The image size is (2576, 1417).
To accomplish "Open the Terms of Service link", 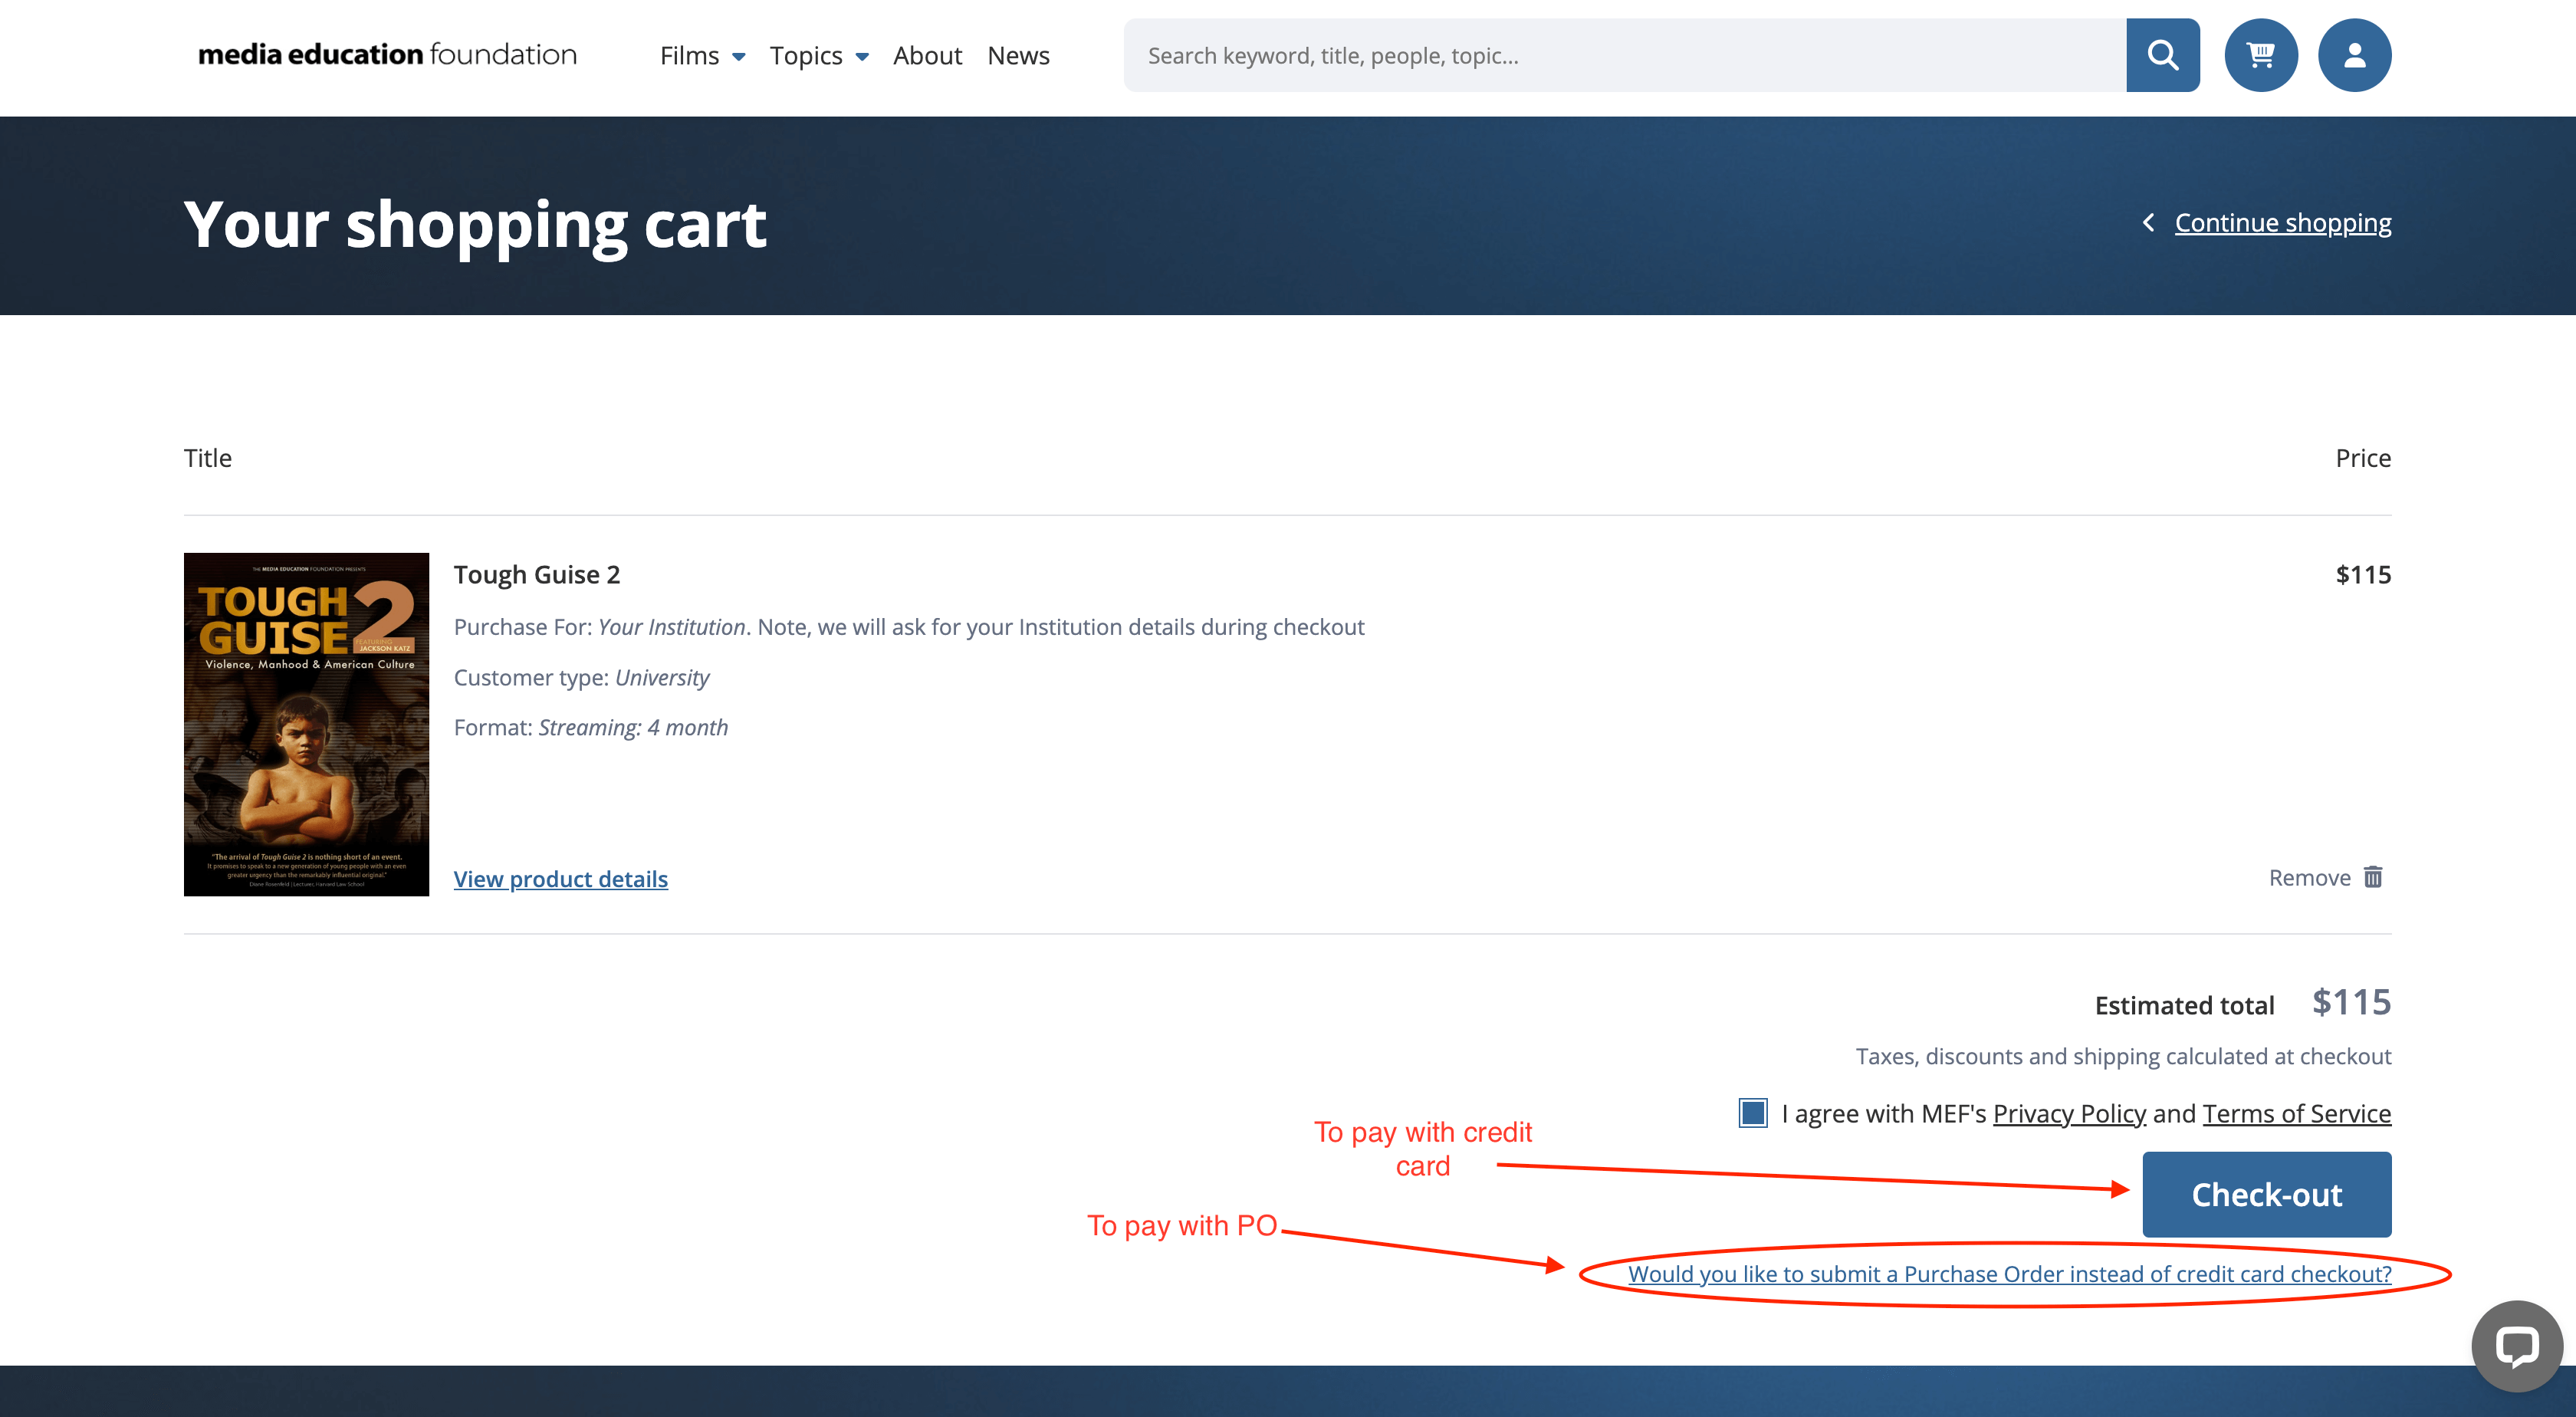I will pos(2297,1113).
